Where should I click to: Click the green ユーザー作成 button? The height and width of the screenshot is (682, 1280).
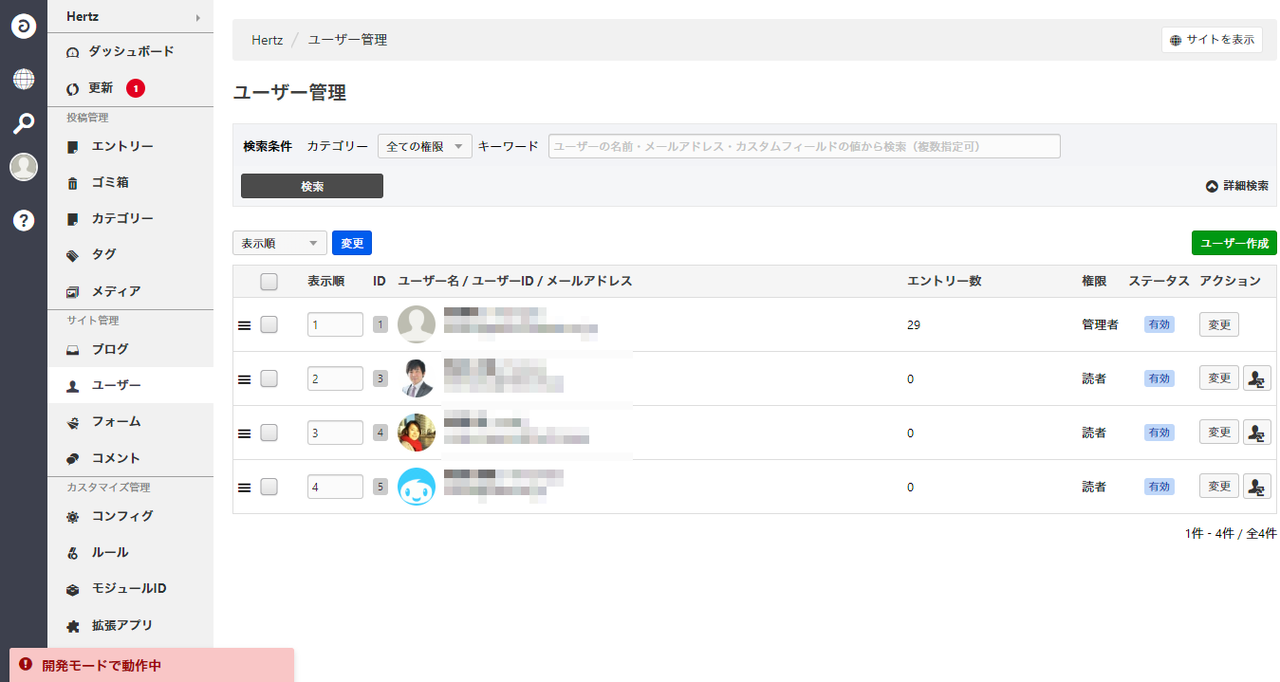[x=1233, y=243]
